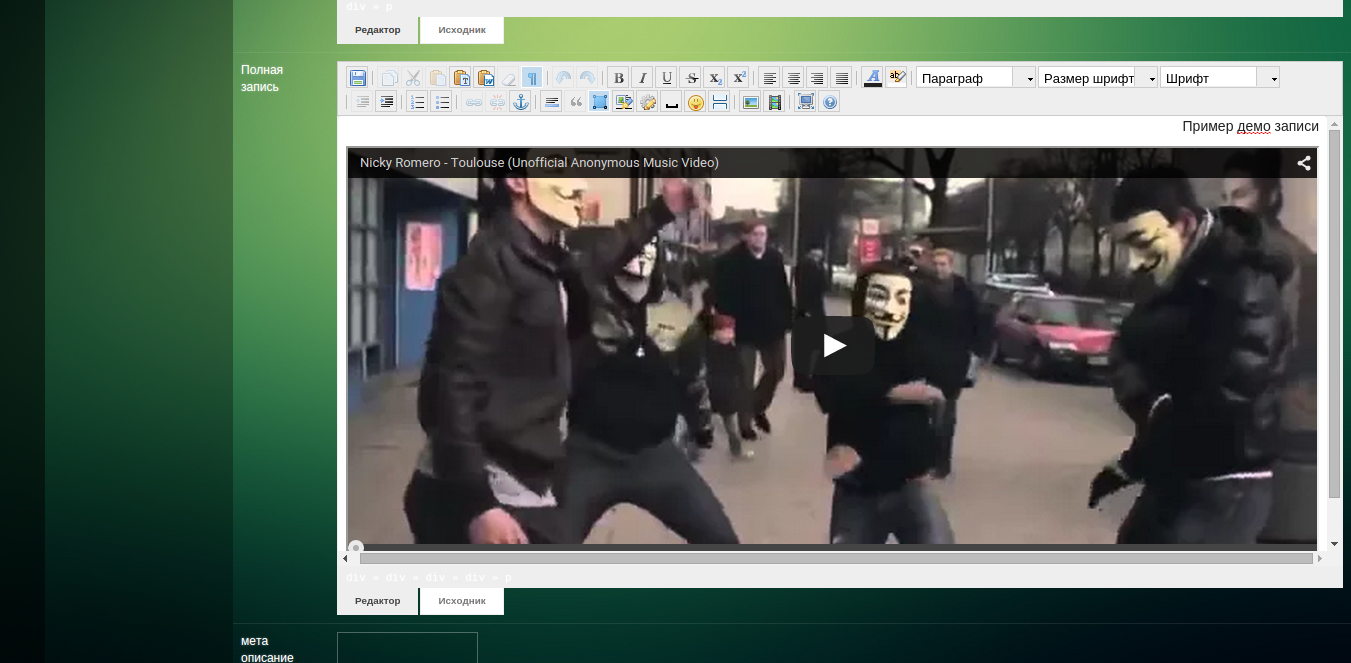Click the remove formatting eraser icon
This screenshot has width=1351, height=663.
pos(509,78)
